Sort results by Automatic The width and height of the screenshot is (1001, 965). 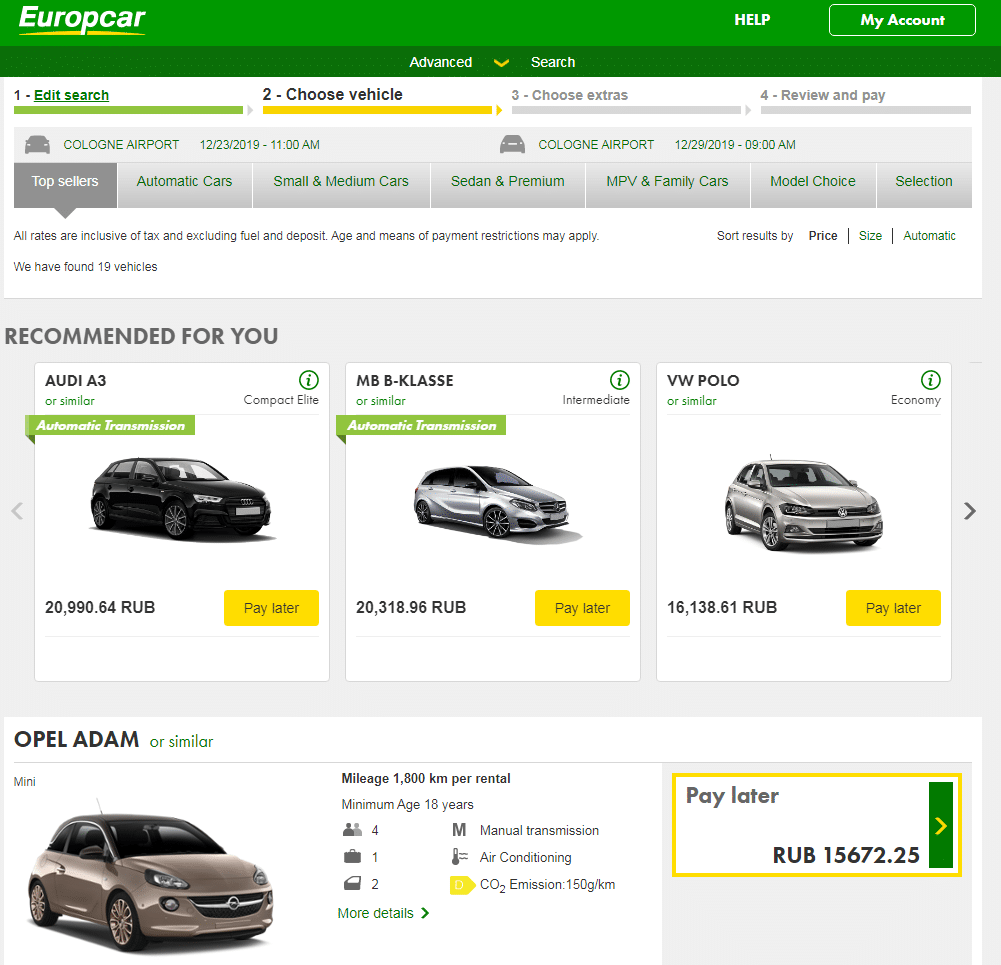929,236
